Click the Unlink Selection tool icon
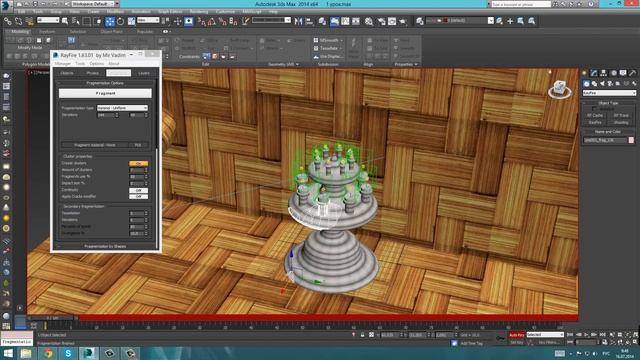The width and height of the screenshot is (640, 360). pyautogui.click(x=18, y=21)
